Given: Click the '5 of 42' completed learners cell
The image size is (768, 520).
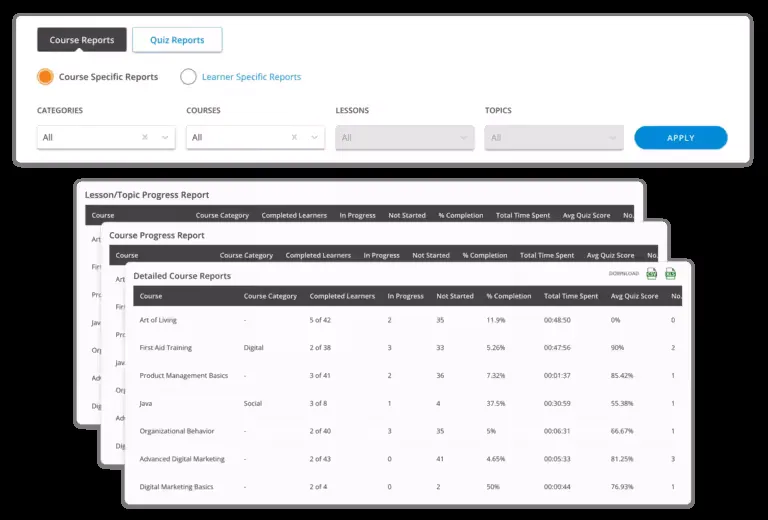Looking at the screenshot, I should click(320, 320).
